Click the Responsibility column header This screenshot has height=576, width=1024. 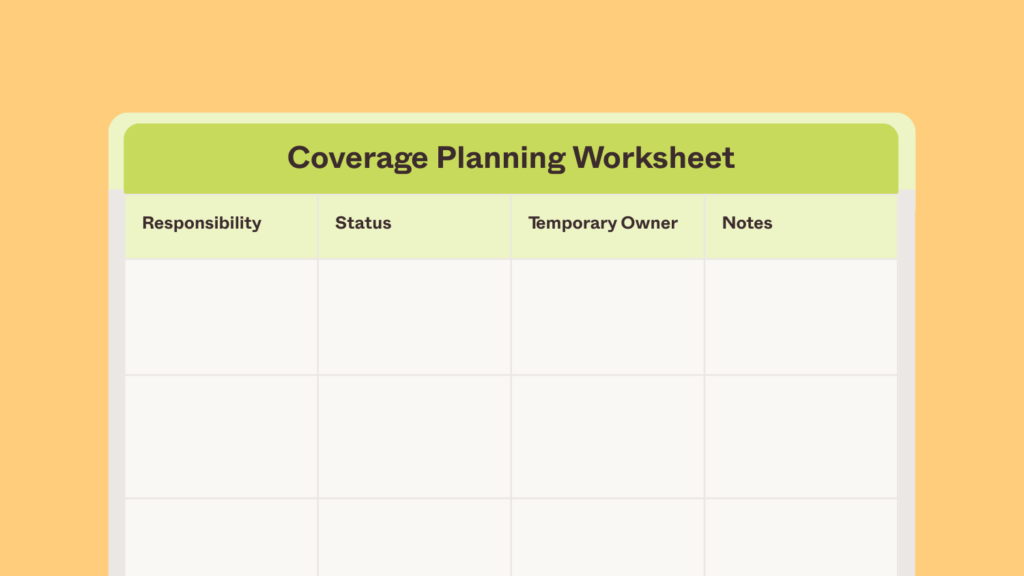click(201, 223)
